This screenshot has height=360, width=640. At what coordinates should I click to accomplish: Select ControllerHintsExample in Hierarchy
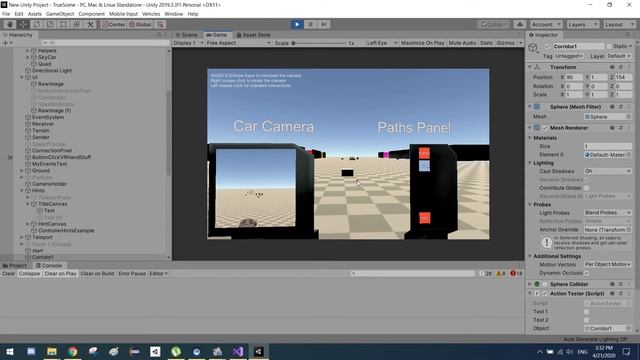[x=66, y=231]
